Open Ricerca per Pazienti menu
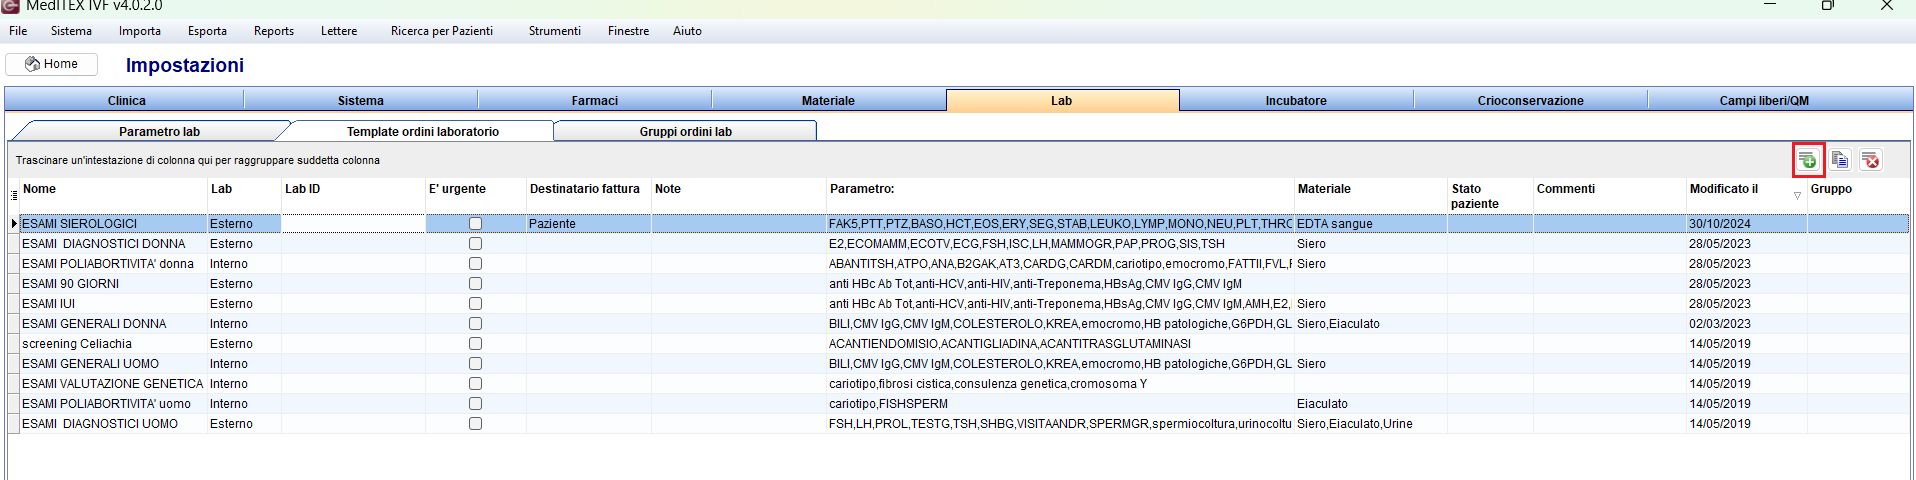Screen dimensions: 1916x480 [x=442, y=31]
